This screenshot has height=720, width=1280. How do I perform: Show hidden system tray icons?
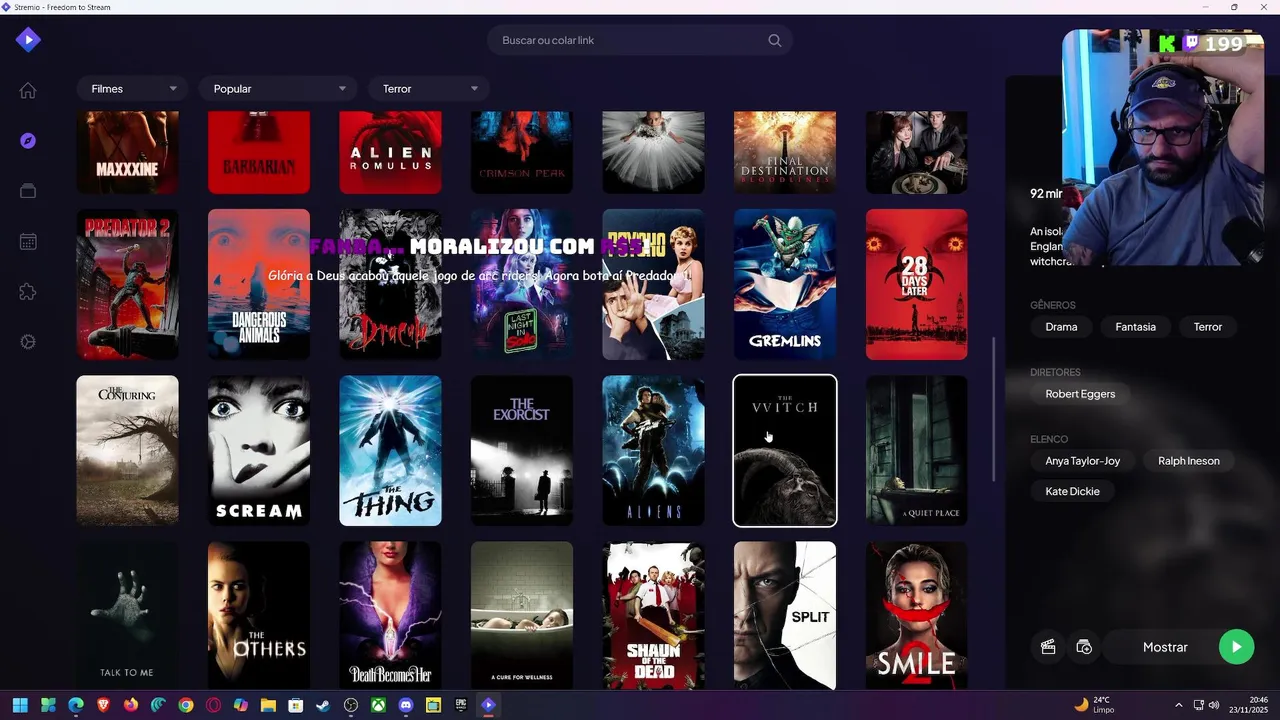pos(1178,705)
